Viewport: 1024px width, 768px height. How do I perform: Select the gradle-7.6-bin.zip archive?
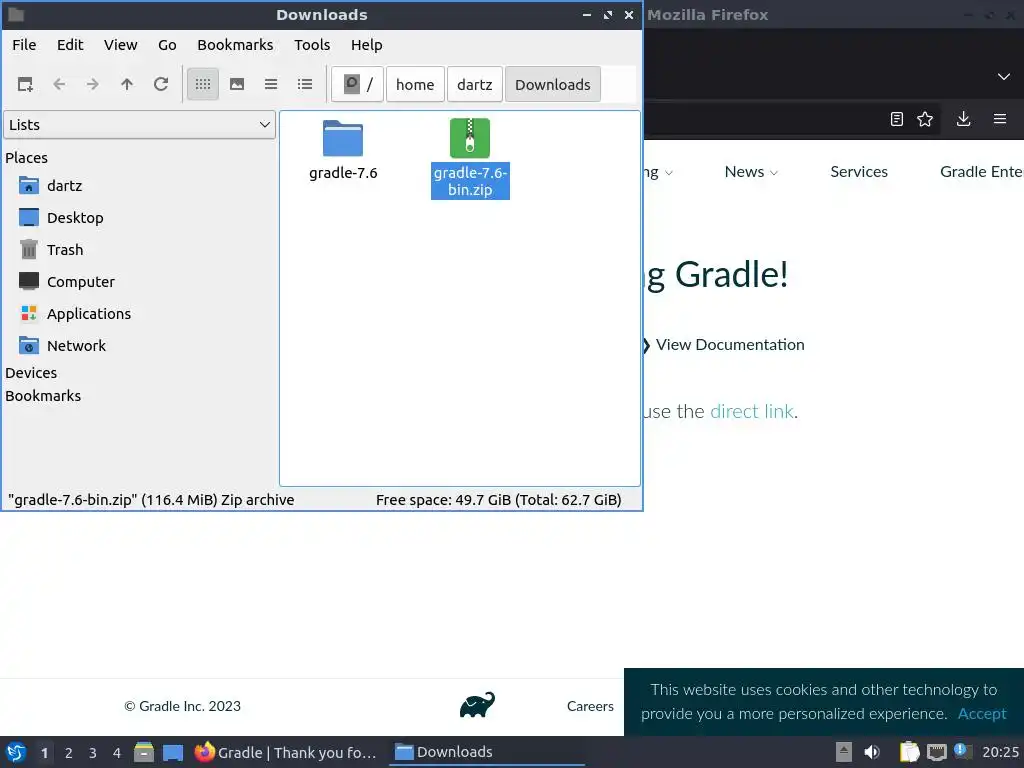(x=470, y=158)
